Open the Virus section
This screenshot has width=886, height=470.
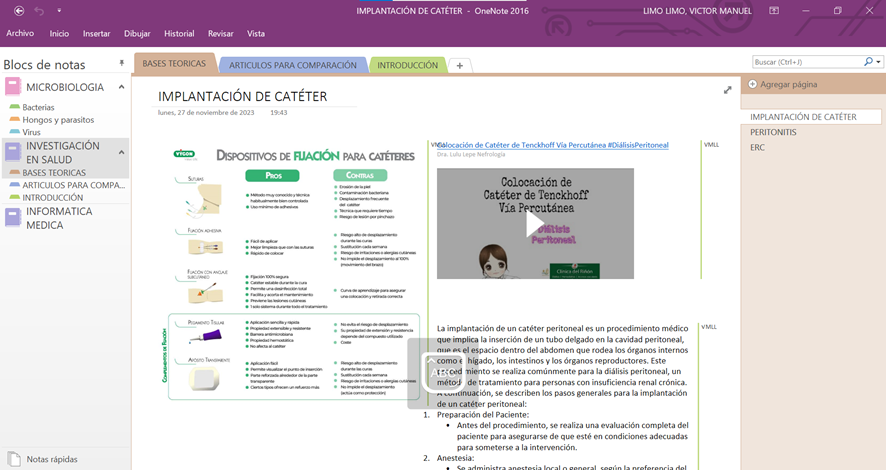pyautogui.click(x=32, y=132)
